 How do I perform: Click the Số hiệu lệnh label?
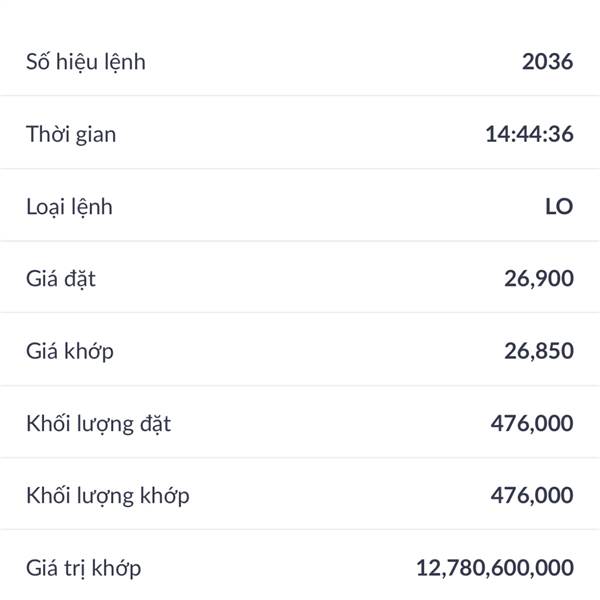coord(86,62)
